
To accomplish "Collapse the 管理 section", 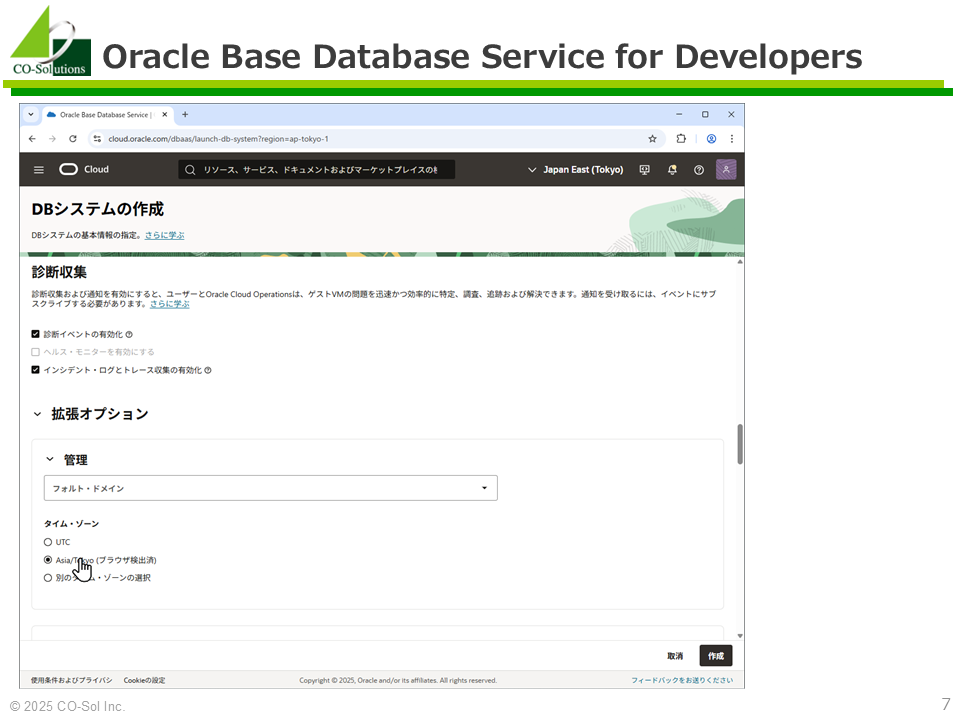I will [50, 459].
